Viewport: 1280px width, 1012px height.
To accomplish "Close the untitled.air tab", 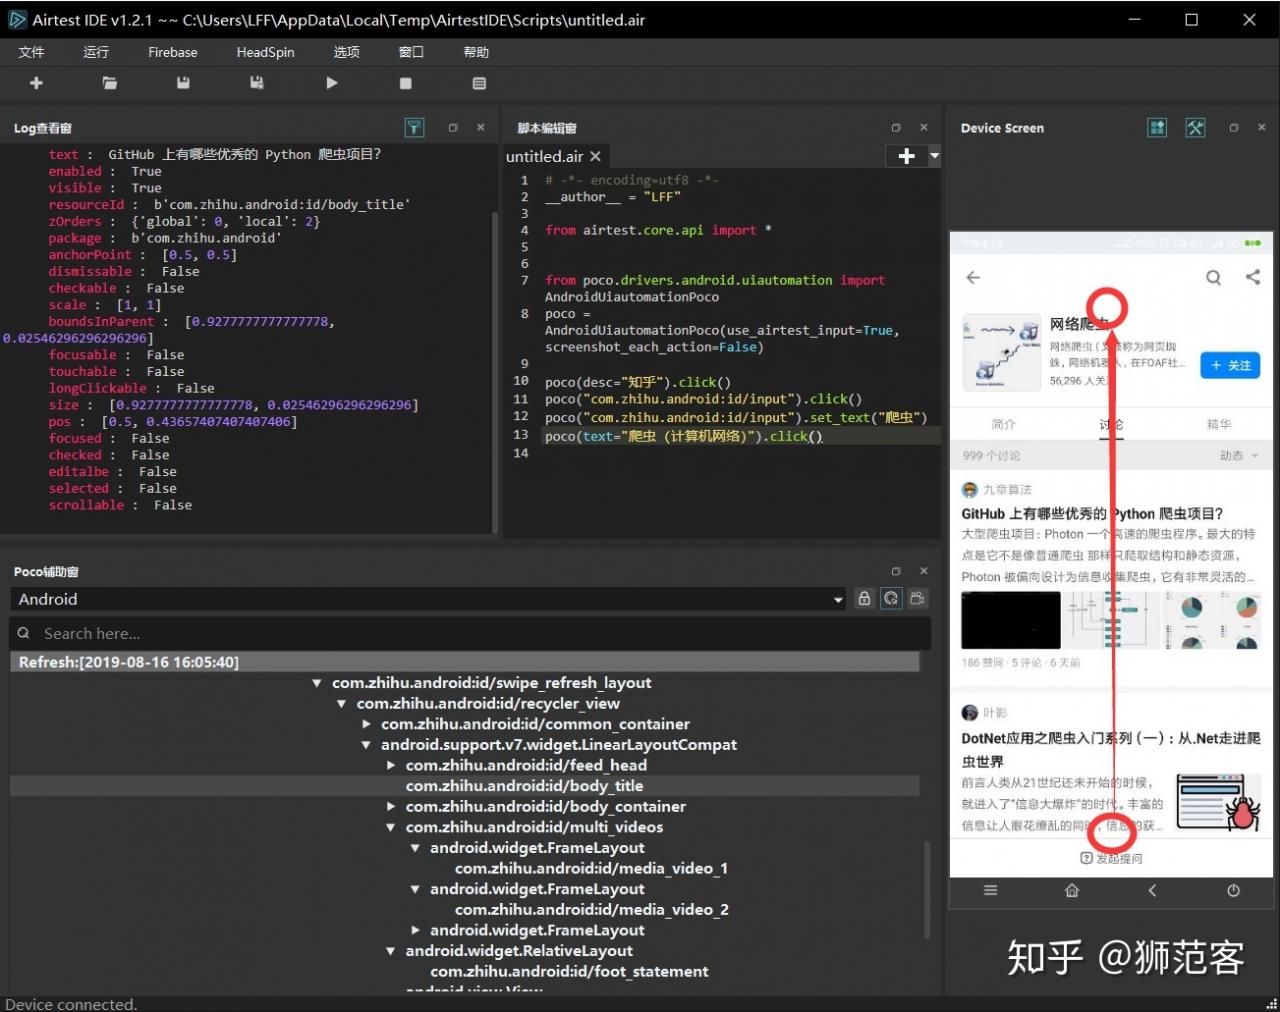I will coord(595,156).
